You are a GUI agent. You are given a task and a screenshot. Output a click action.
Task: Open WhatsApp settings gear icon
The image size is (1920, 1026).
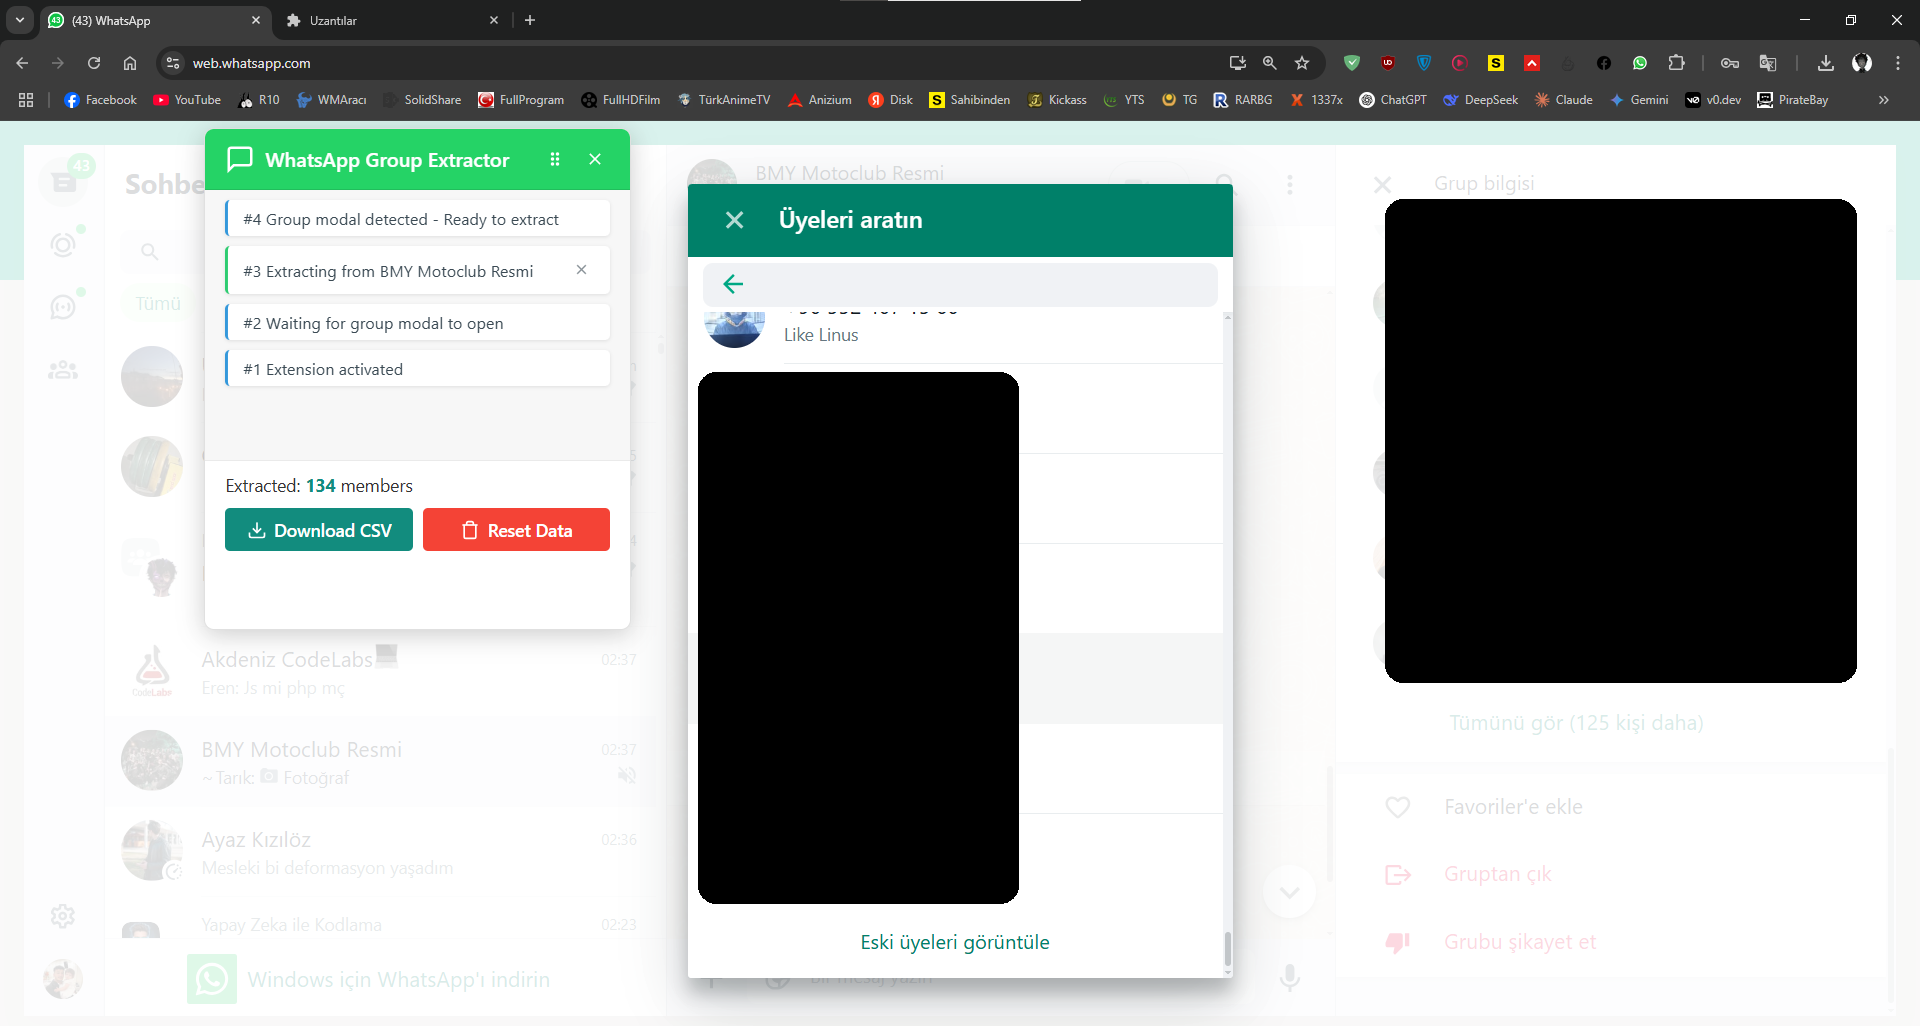point(63,916)
